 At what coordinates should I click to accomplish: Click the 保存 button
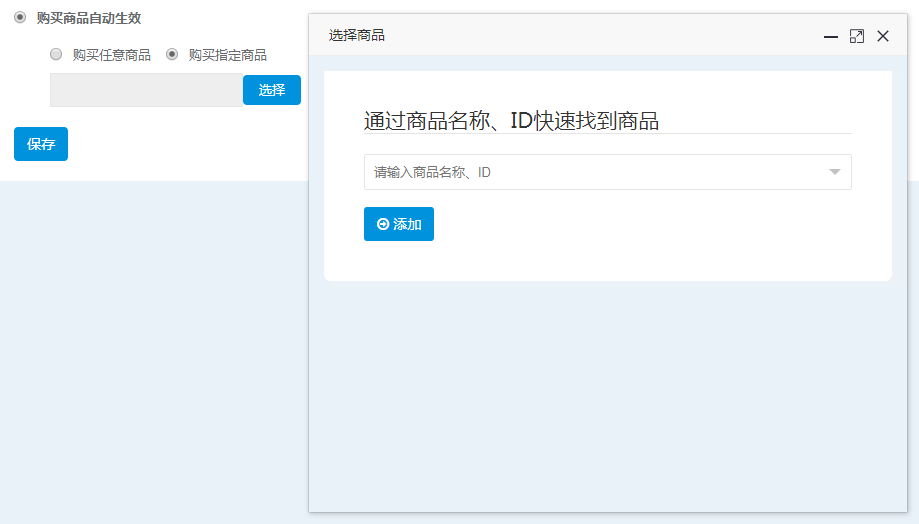[x=41, y=144]
